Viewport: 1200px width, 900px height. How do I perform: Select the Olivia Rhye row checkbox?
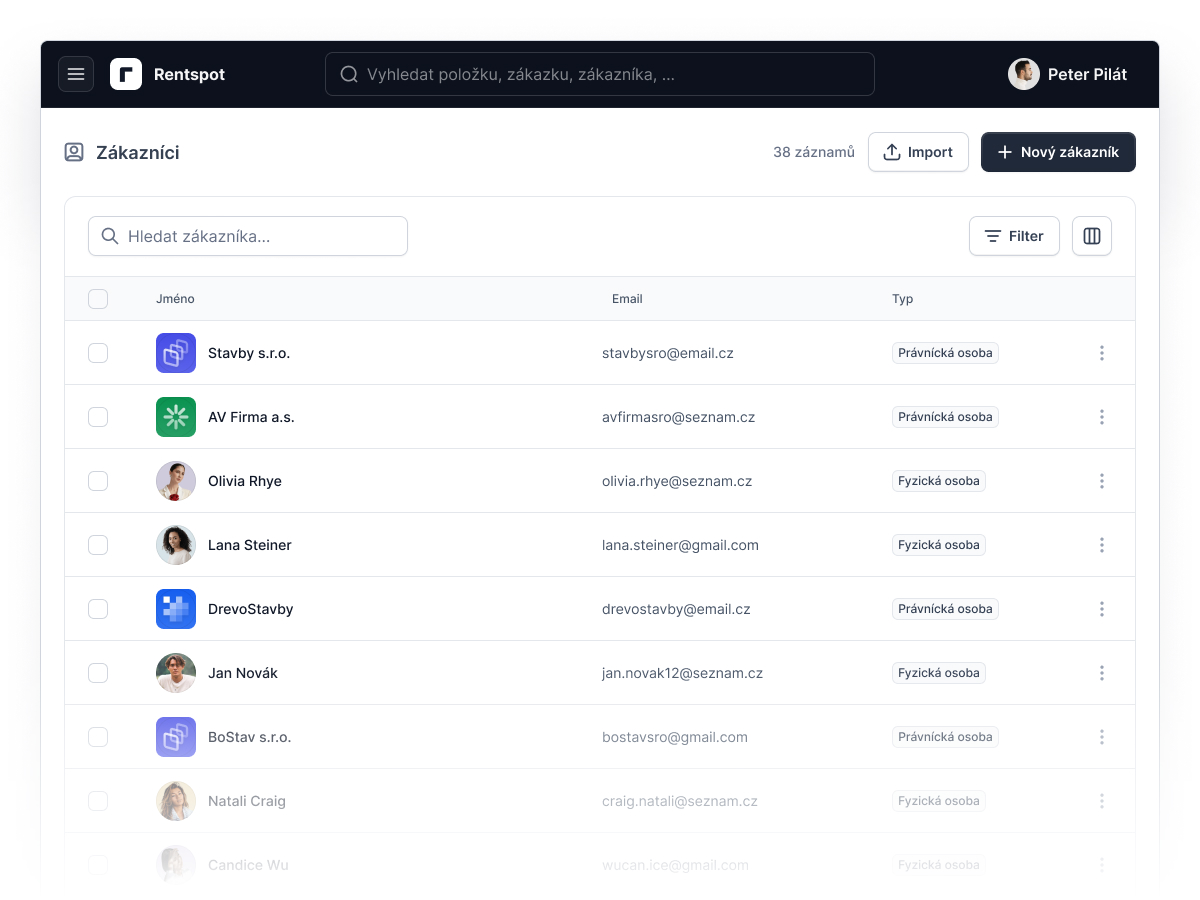(98, 481)
